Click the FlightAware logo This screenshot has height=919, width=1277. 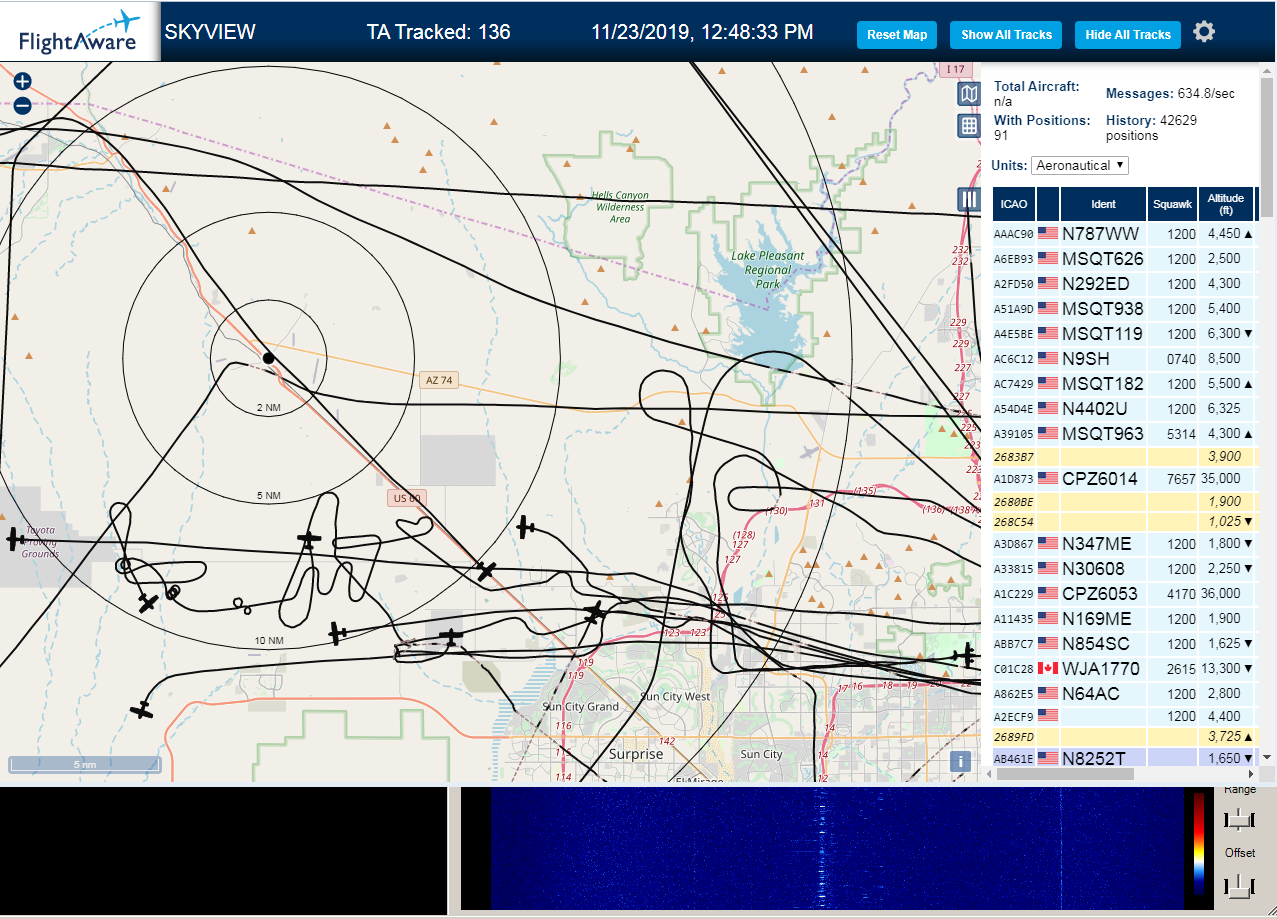(x=80, y=32)
